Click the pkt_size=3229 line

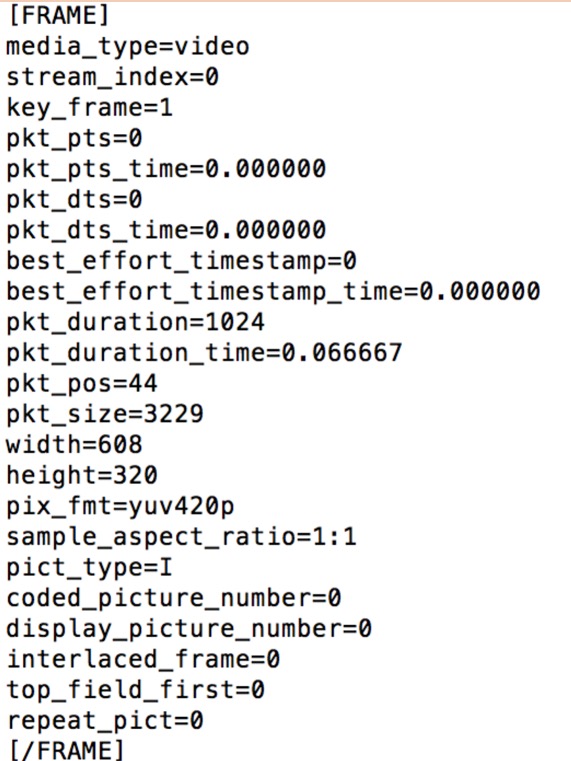coord(105,414)
